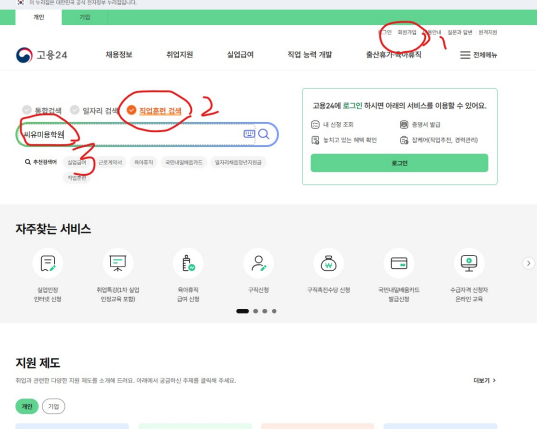Switch to the 개인 top tab
Image resolution: width=537 pixels, height=429 pixels.
[39, 17]
